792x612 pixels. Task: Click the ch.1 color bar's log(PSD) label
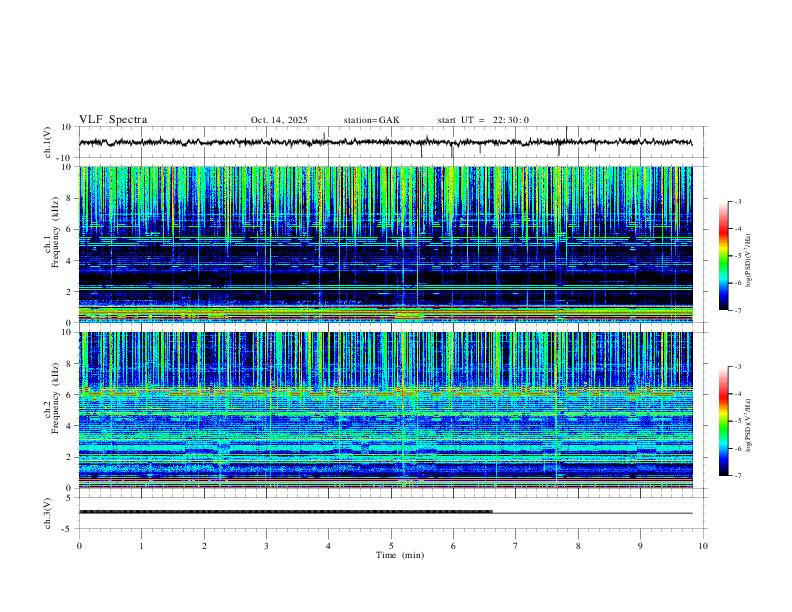[748, 261]
